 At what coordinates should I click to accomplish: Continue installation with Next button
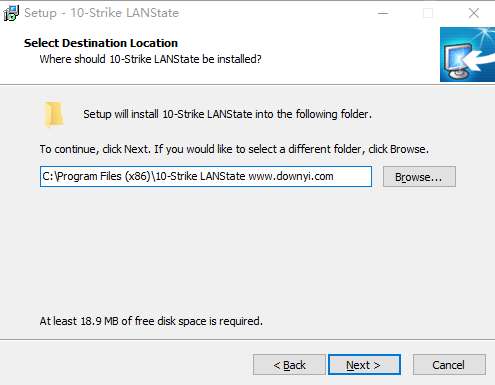tap(364, 365)
